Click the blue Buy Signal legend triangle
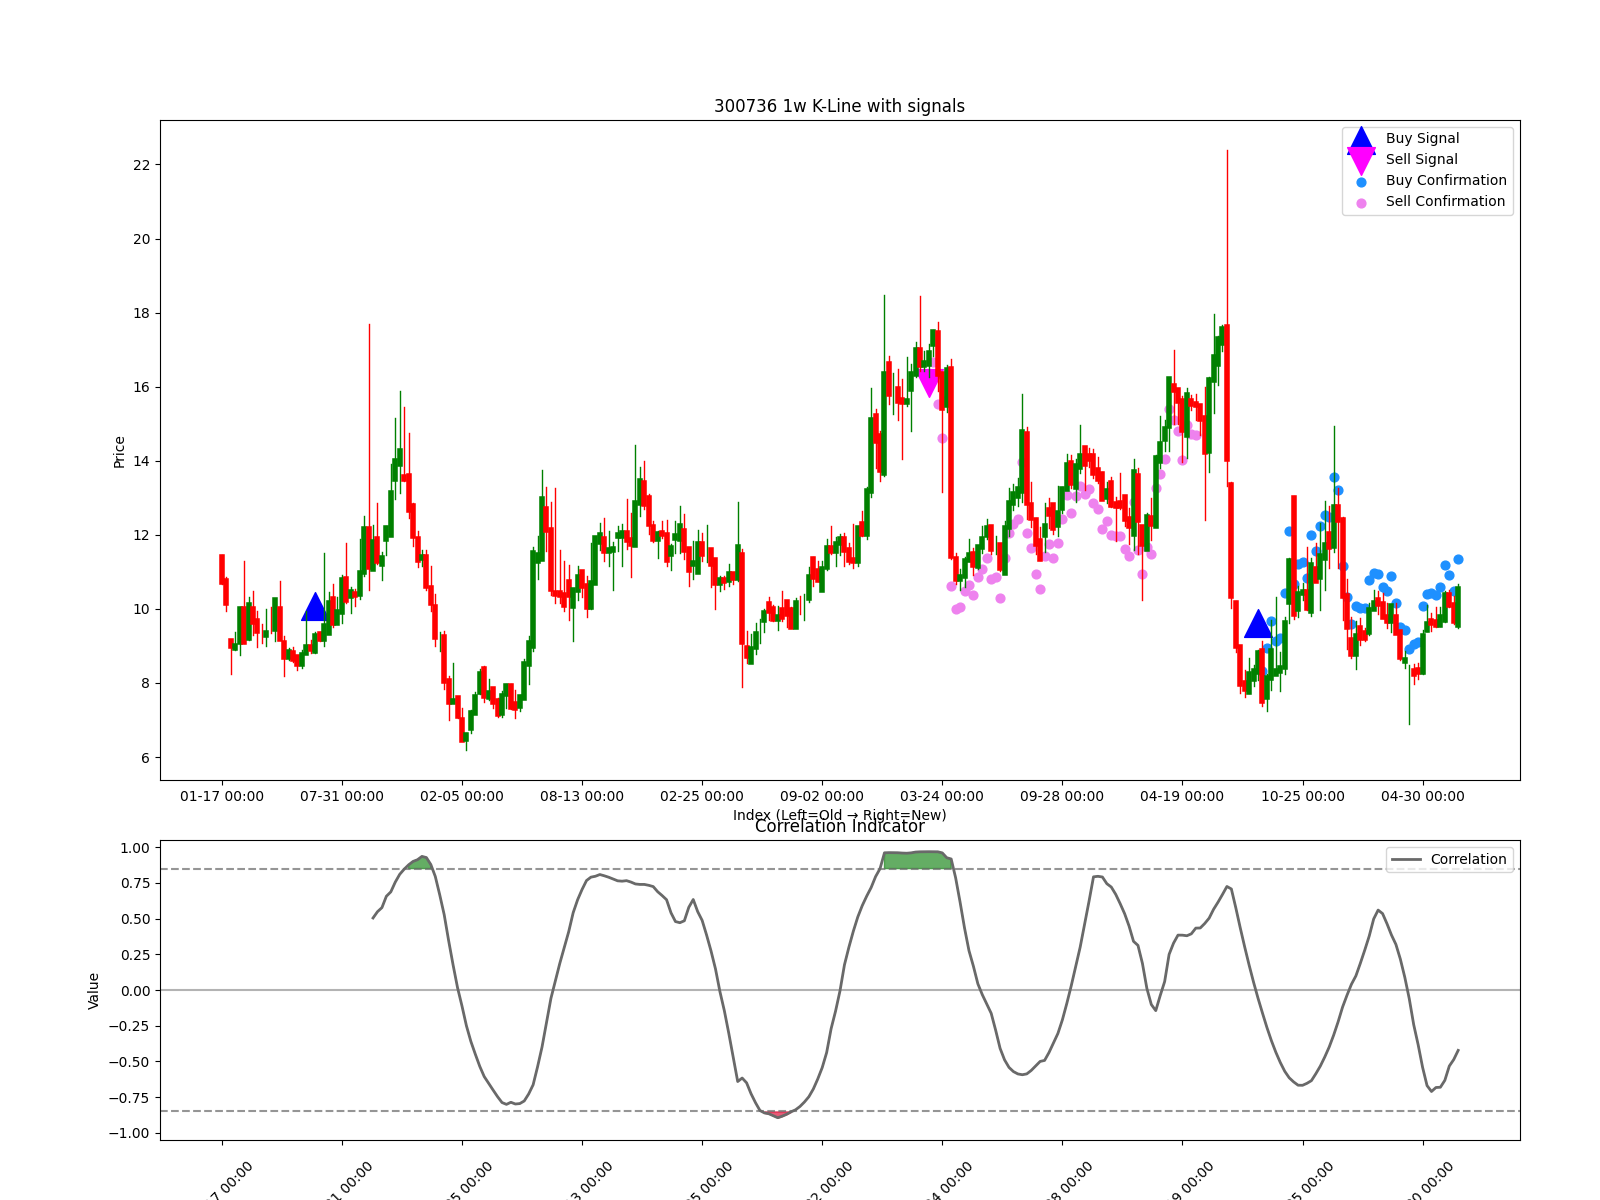Image resolution: width=1600 pixels, height=1200 pixels. point(1361,140)
